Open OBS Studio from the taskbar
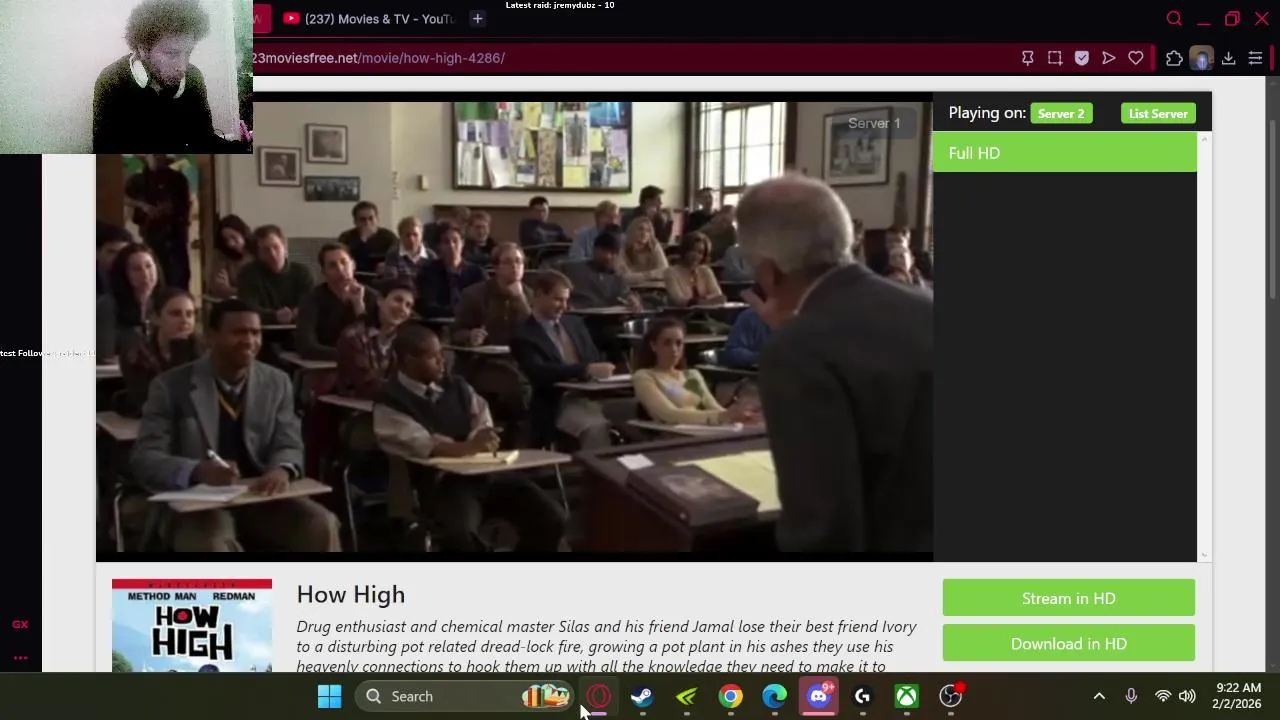Screen dimensions: 1280x720 950,696
